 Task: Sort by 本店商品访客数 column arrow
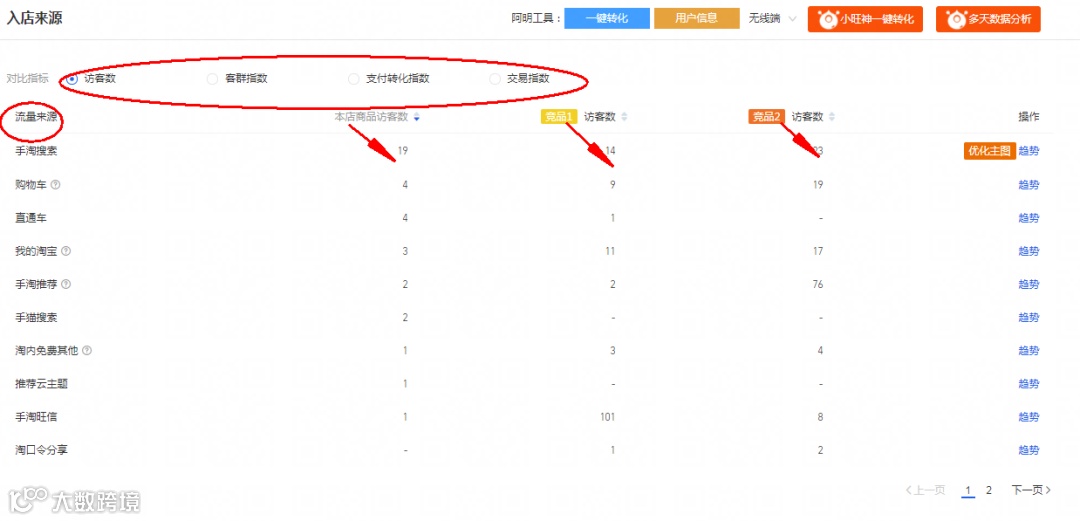(x=416, y=118)
